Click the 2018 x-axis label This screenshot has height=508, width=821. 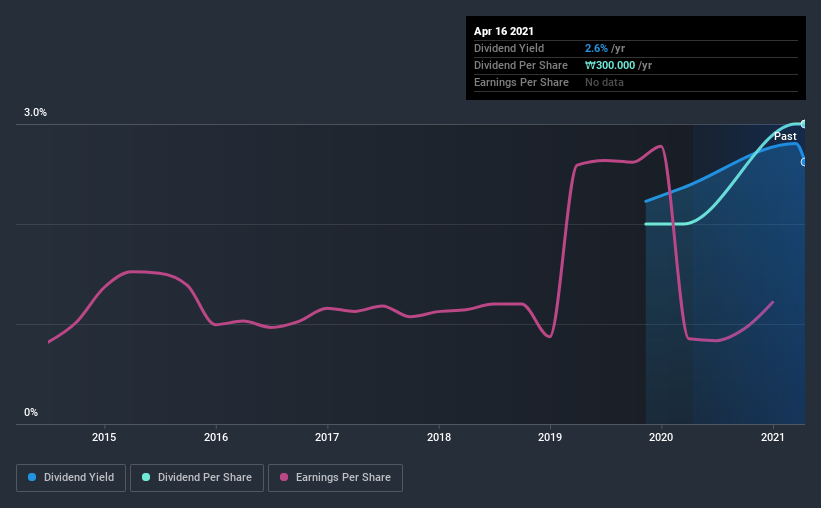(439, 437)
